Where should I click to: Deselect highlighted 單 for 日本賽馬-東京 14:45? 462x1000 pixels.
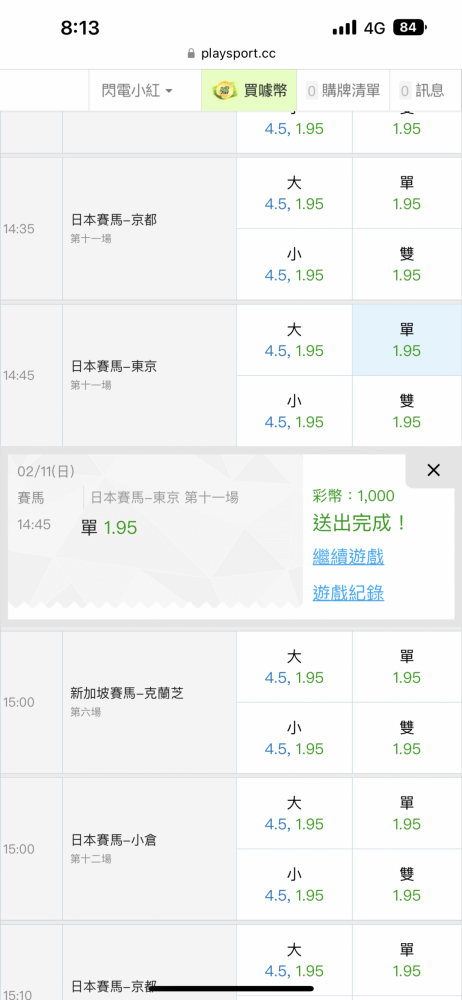coord(406,340)
